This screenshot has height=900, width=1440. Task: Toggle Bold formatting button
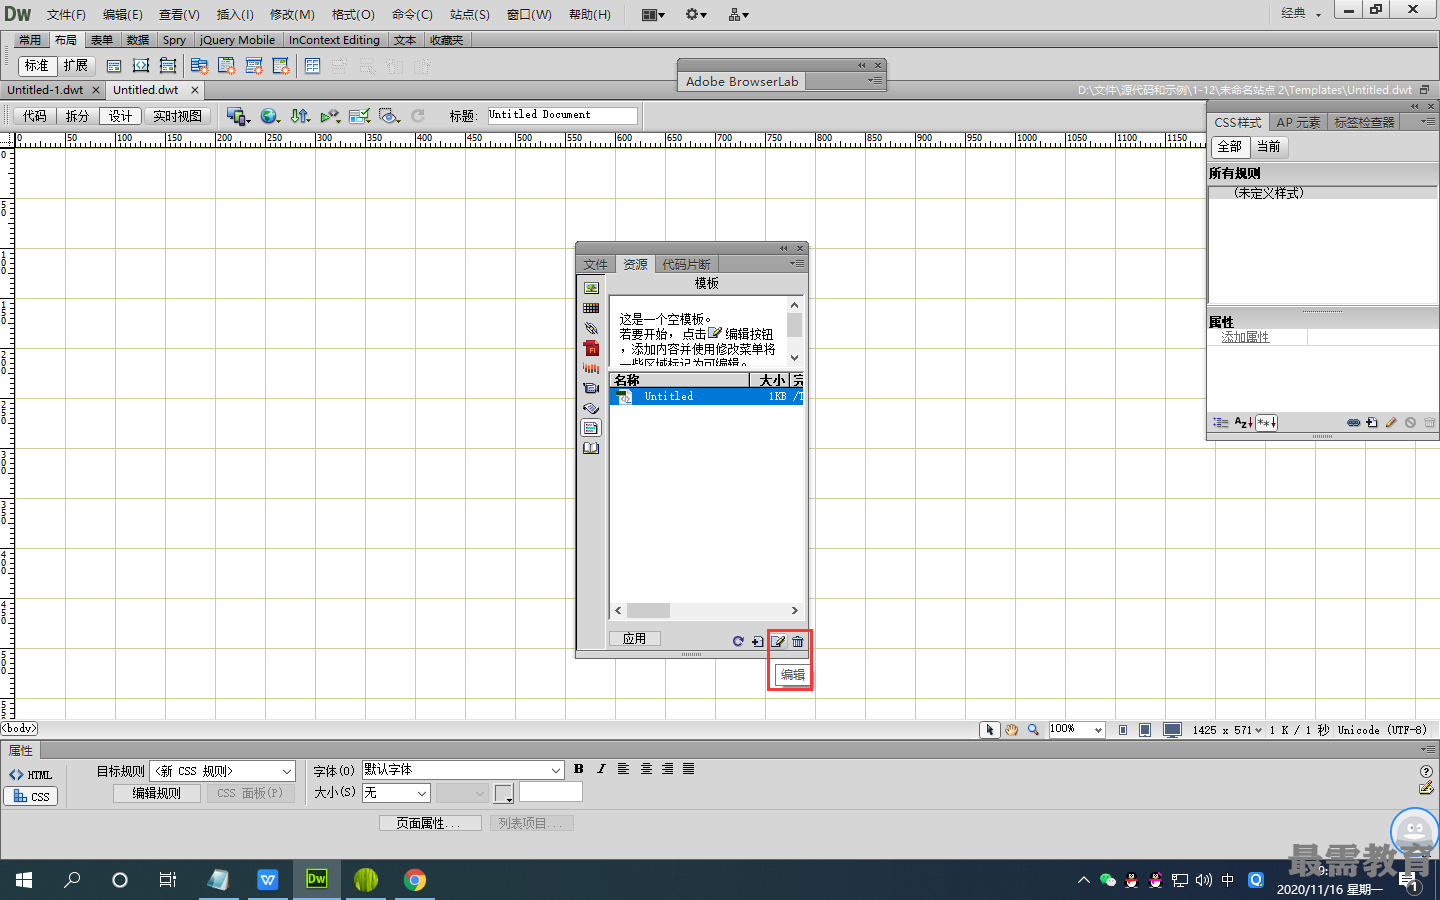pos(579,769)
